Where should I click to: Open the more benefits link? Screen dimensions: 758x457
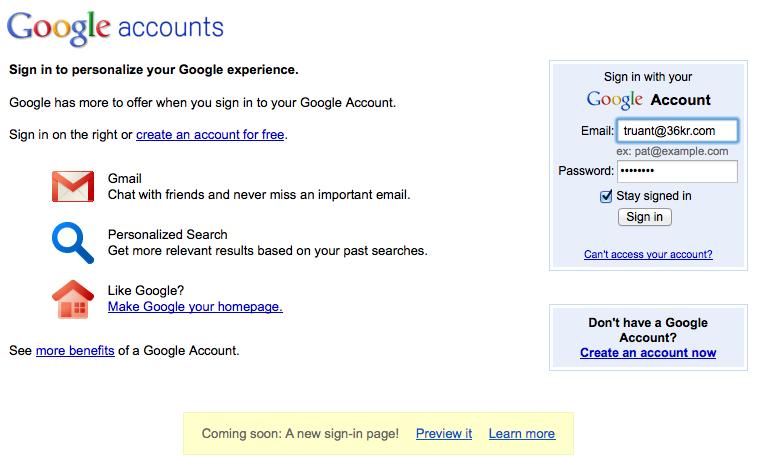75,351
